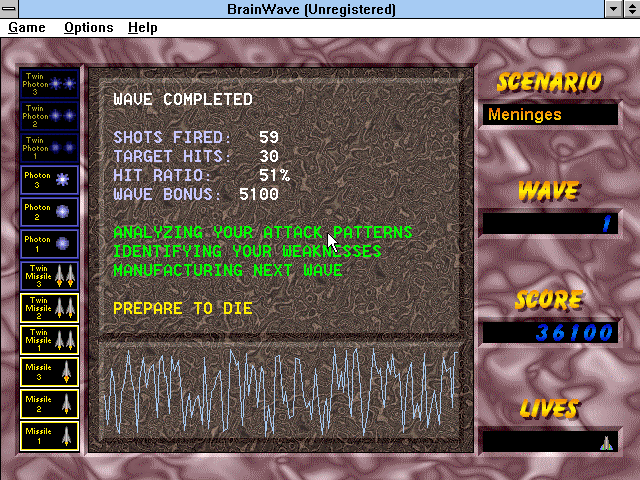Viewport: 640px width, 480px height.
Task: Click the 36100 score display
Action: point(550,332)
